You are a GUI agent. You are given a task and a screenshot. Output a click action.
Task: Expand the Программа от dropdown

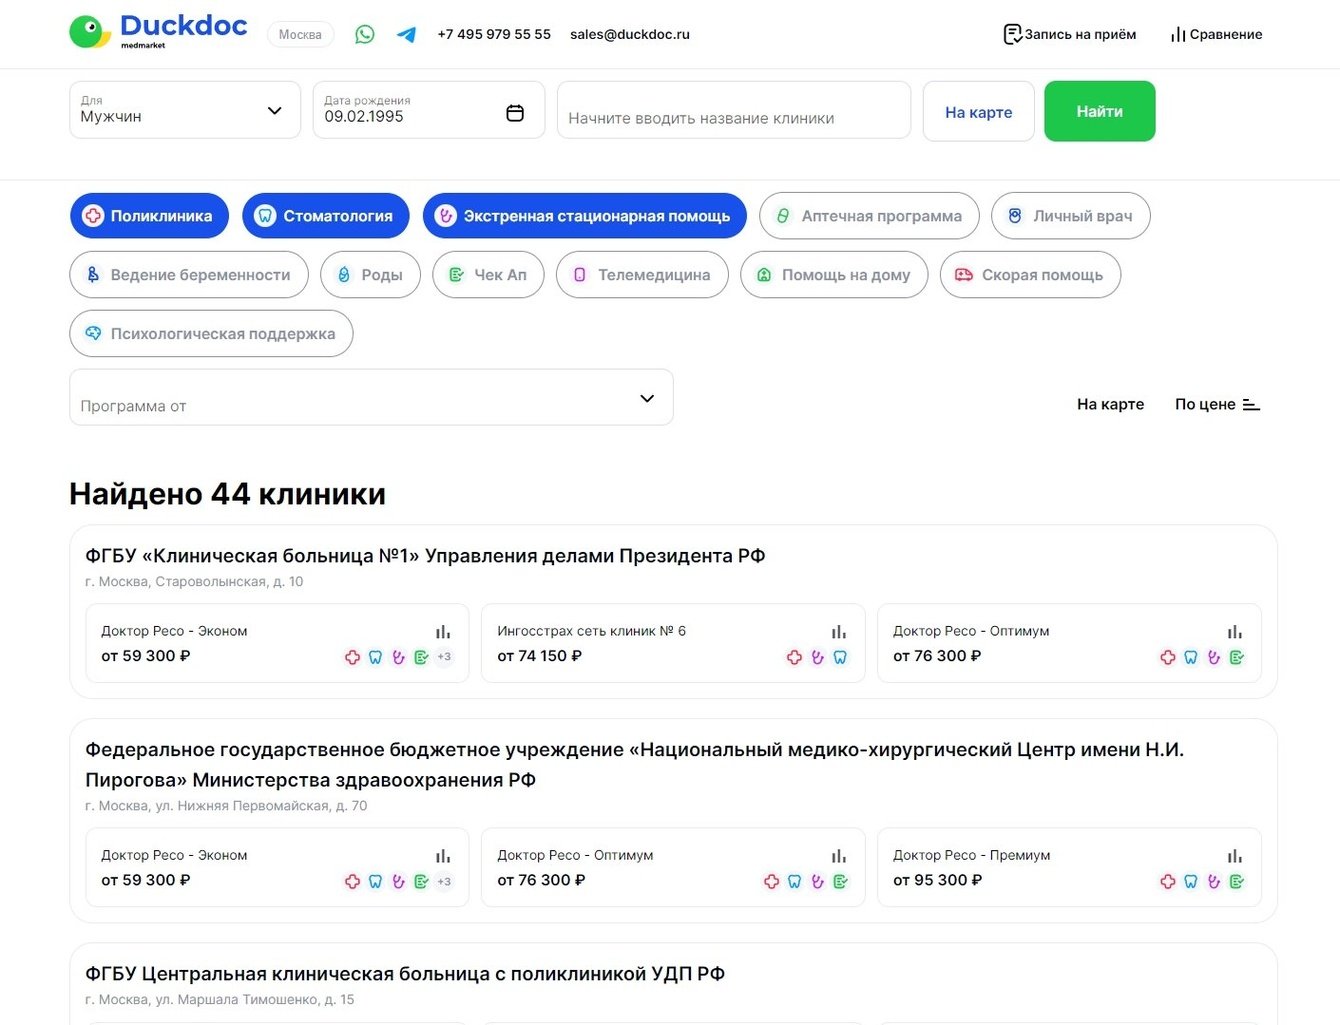point(371,398)
